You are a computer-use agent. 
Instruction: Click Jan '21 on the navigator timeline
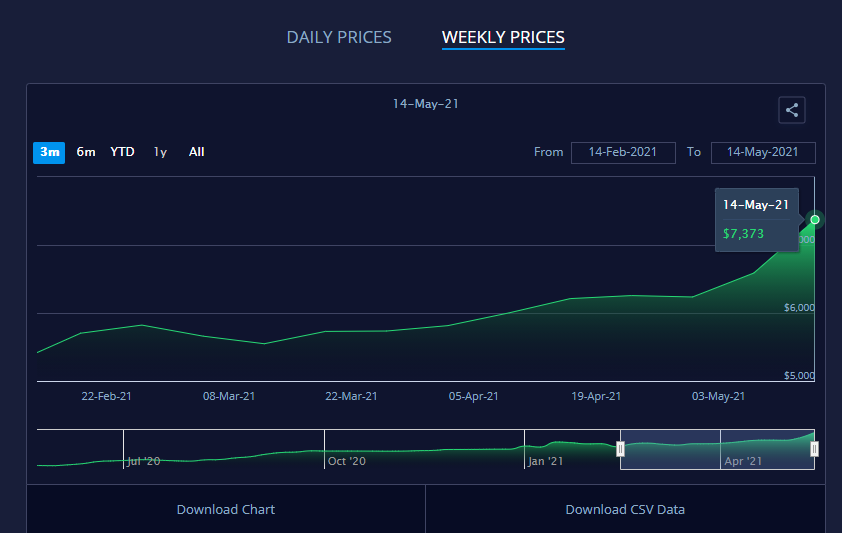point(546,461)
